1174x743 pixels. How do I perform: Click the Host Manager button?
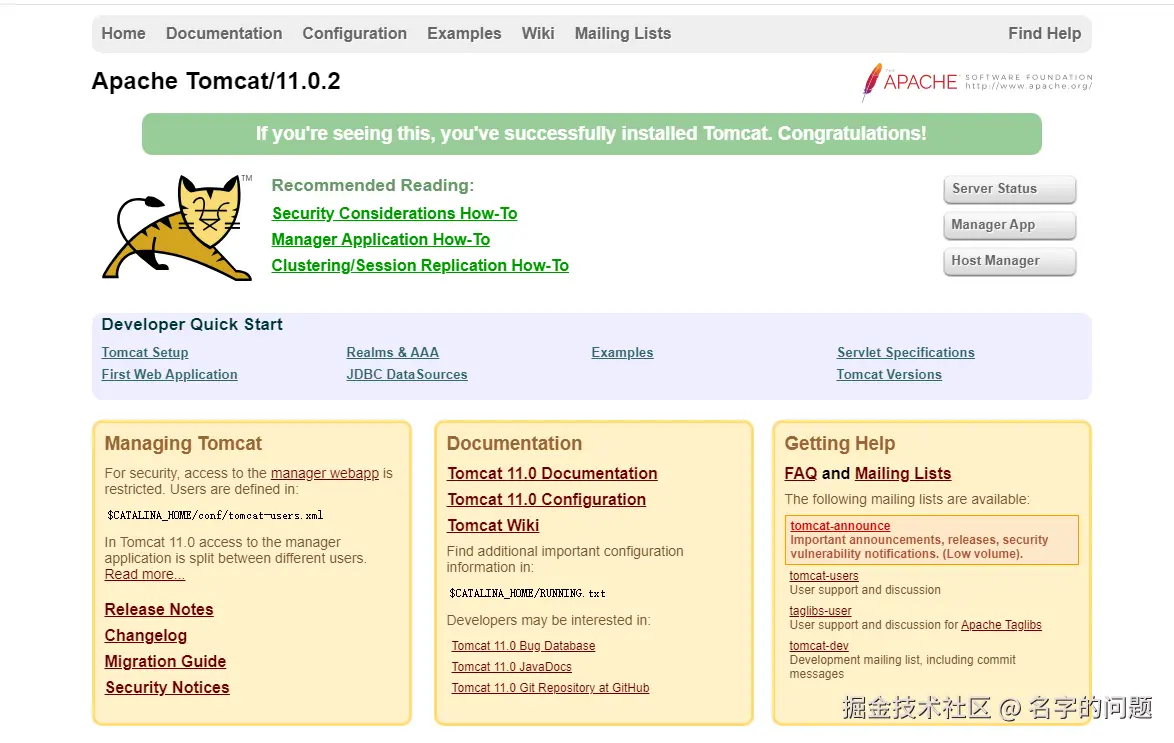click(x=1009, y=261)
